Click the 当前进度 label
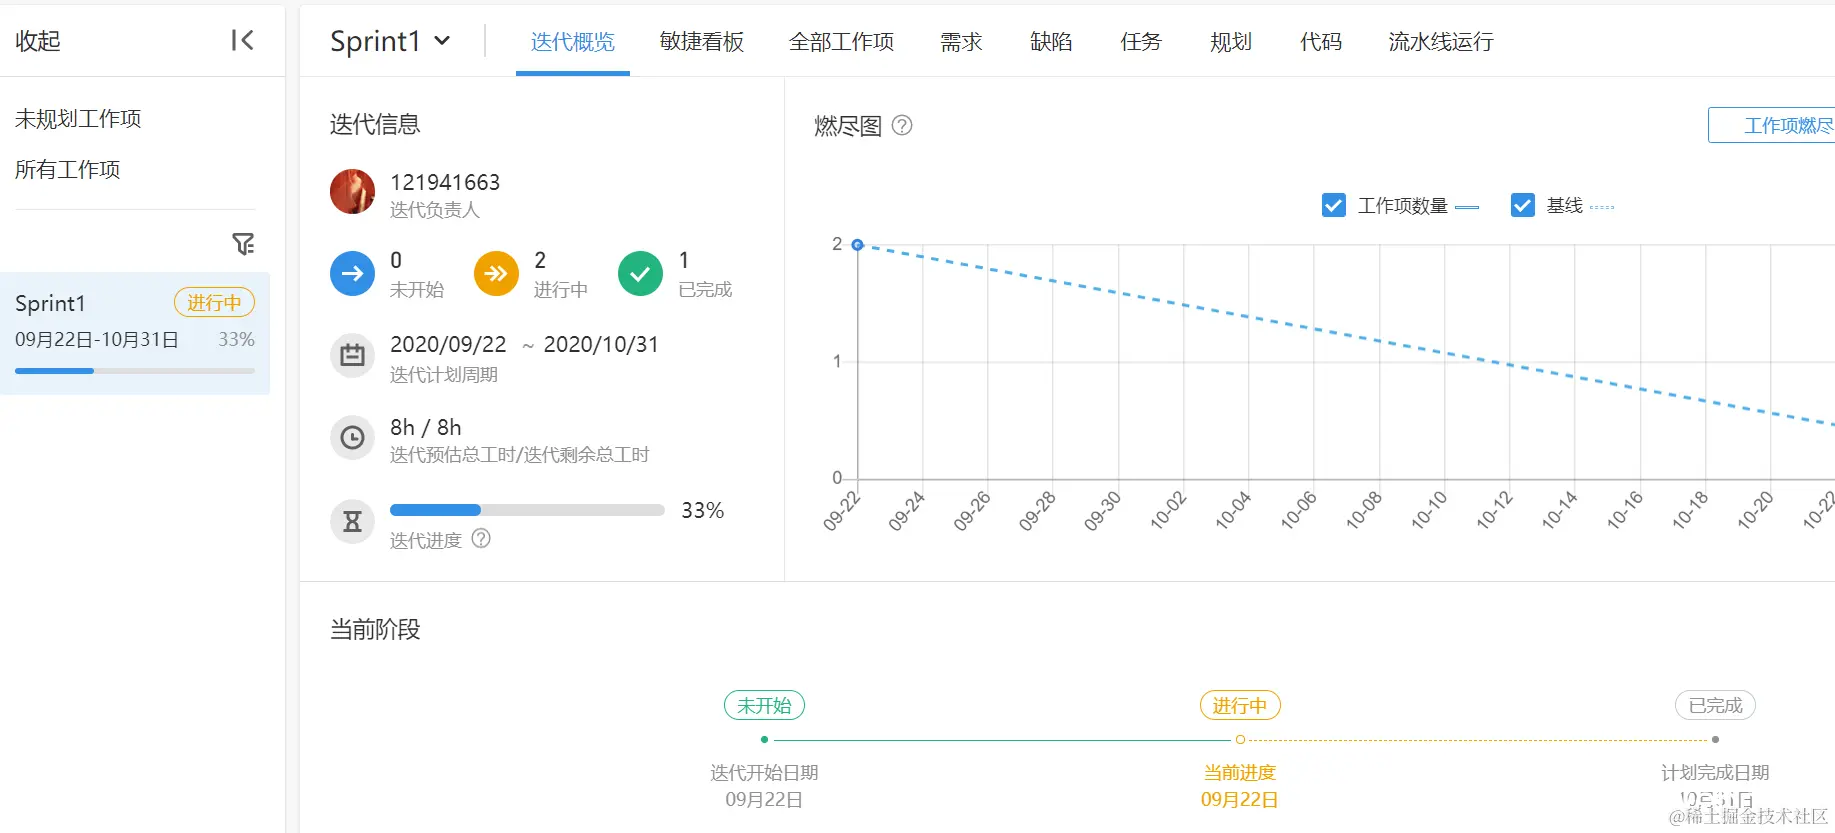1835x833 pixels. pos(1240,772)
